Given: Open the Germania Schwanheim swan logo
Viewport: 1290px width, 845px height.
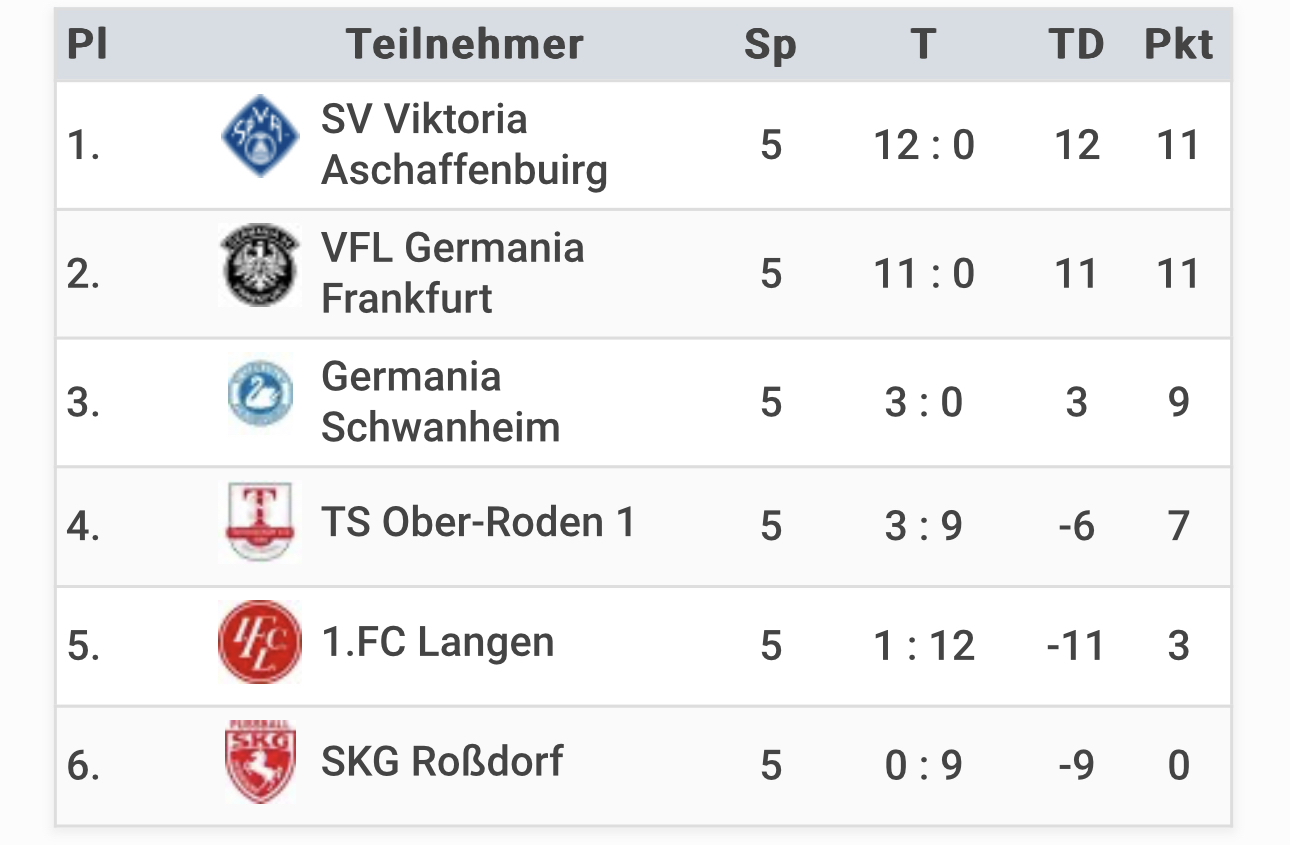Looking at the screenshot, I should pyautogui.click(x=260, y=394).
